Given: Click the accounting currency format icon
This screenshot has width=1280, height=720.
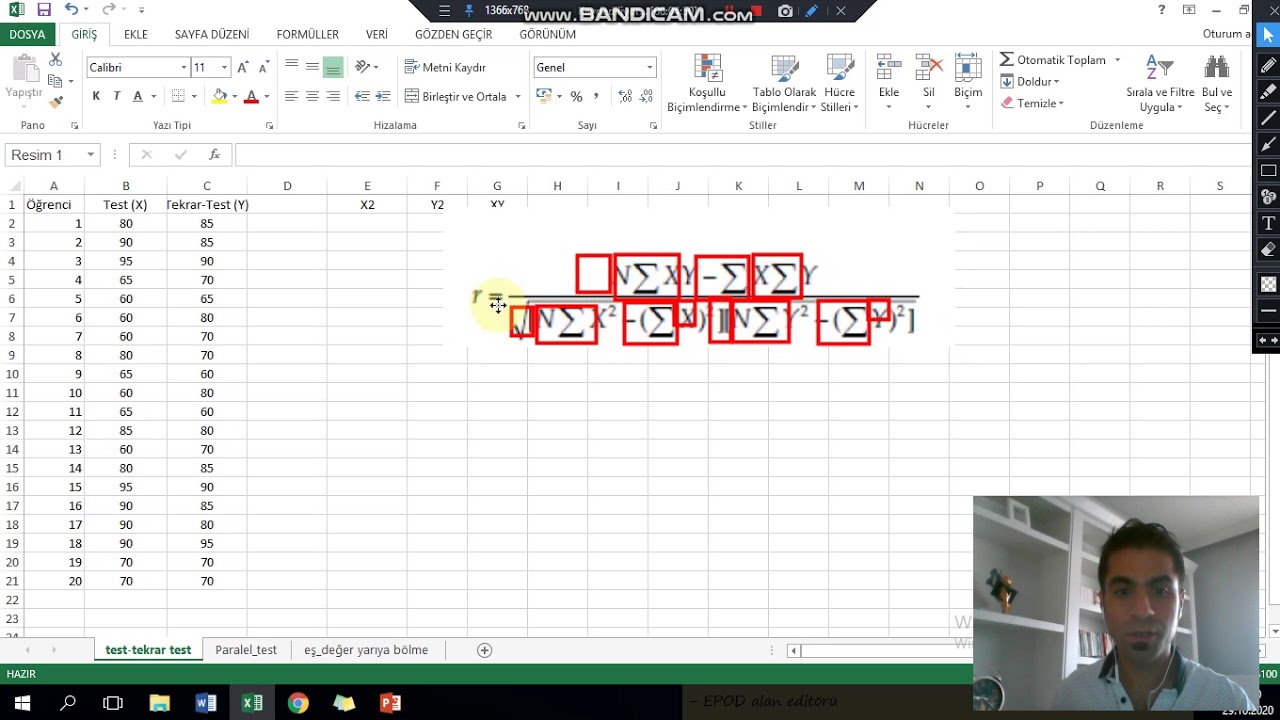Looking at the screenshot, I should pos(544,96).
